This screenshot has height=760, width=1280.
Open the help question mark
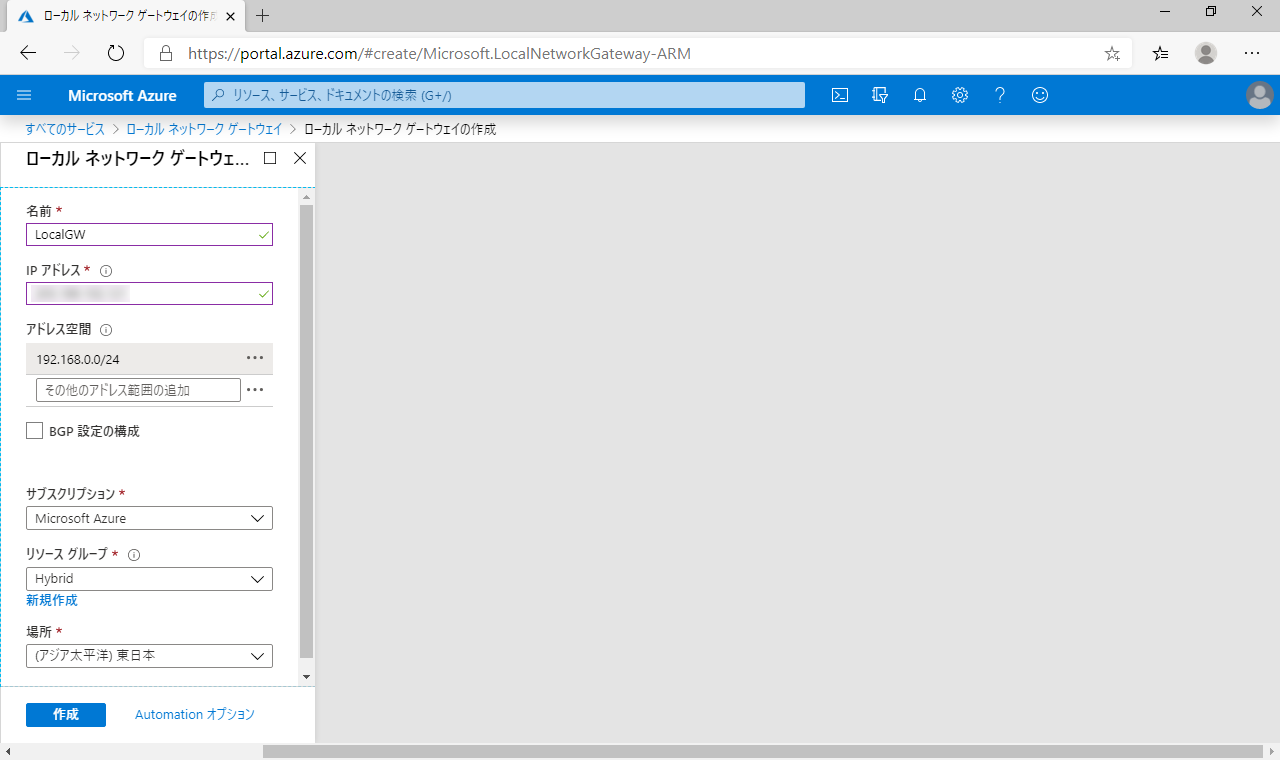pyautogui.click(x=1000, y=95)
